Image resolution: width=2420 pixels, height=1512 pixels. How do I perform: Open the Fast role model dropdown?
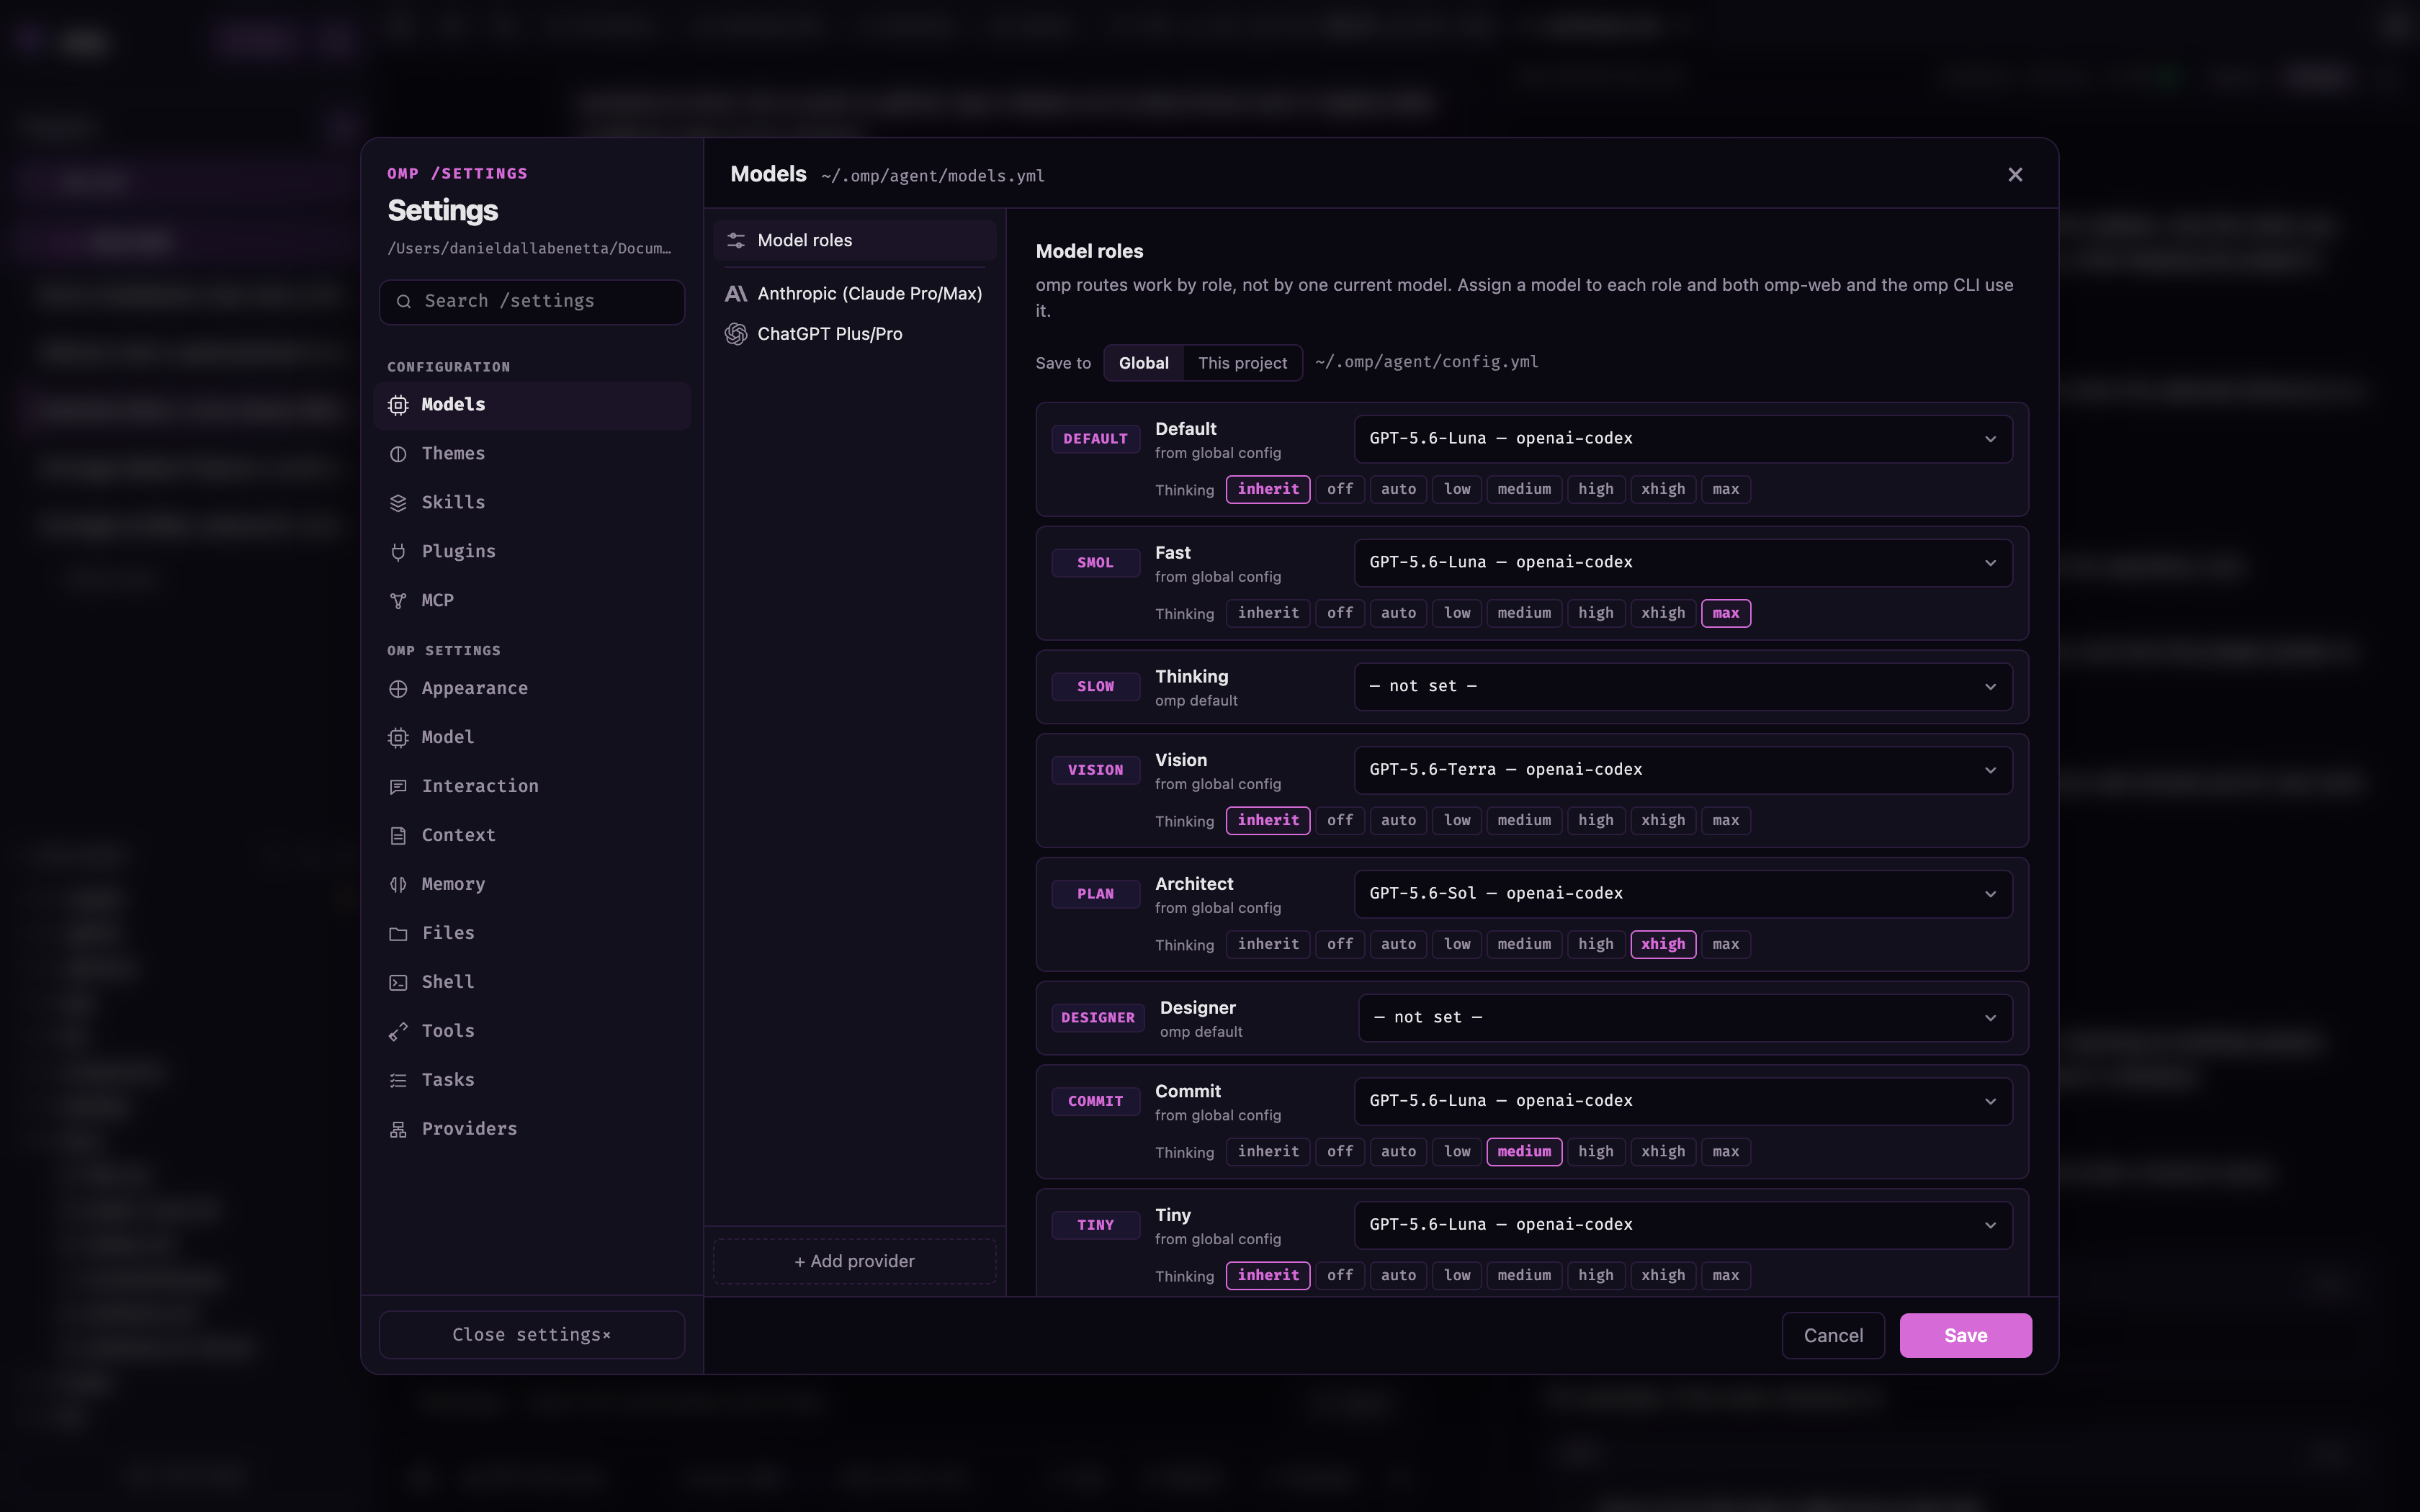(1683, 563)
